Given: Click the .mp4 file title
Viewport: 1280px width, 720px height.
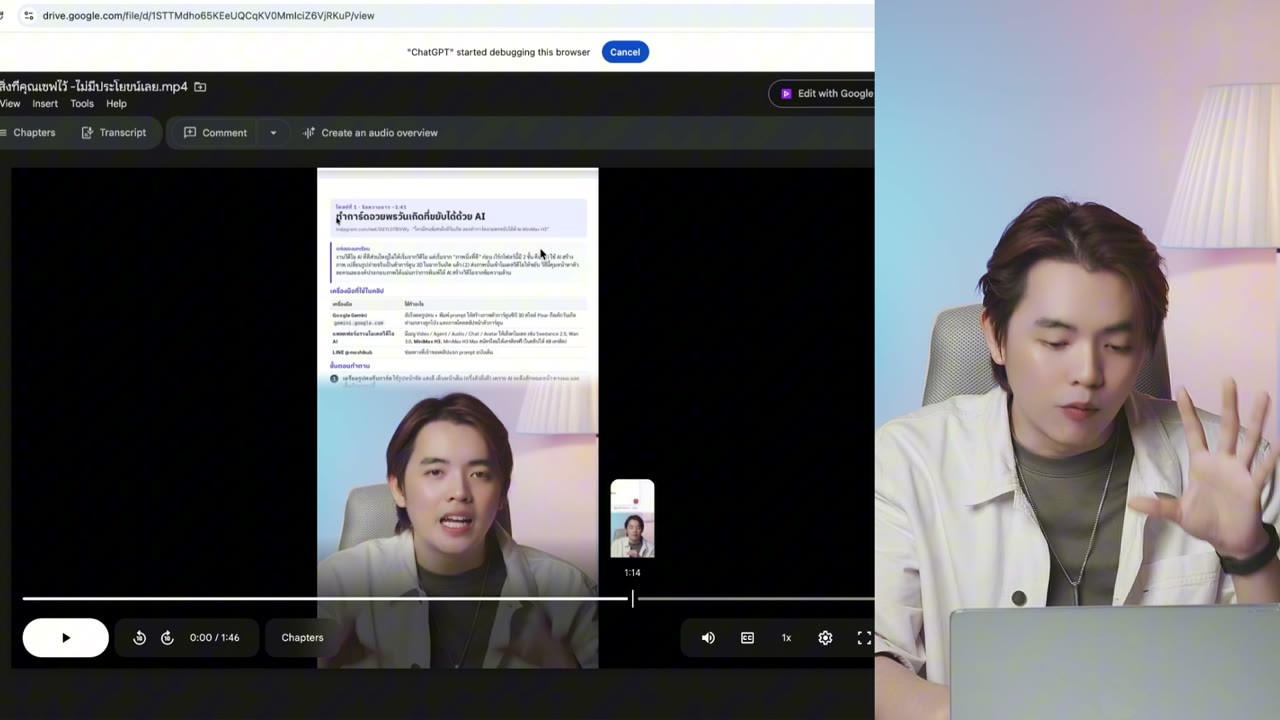Looking at the screenshot, I should pyautogui.click(x=94, y=87).
